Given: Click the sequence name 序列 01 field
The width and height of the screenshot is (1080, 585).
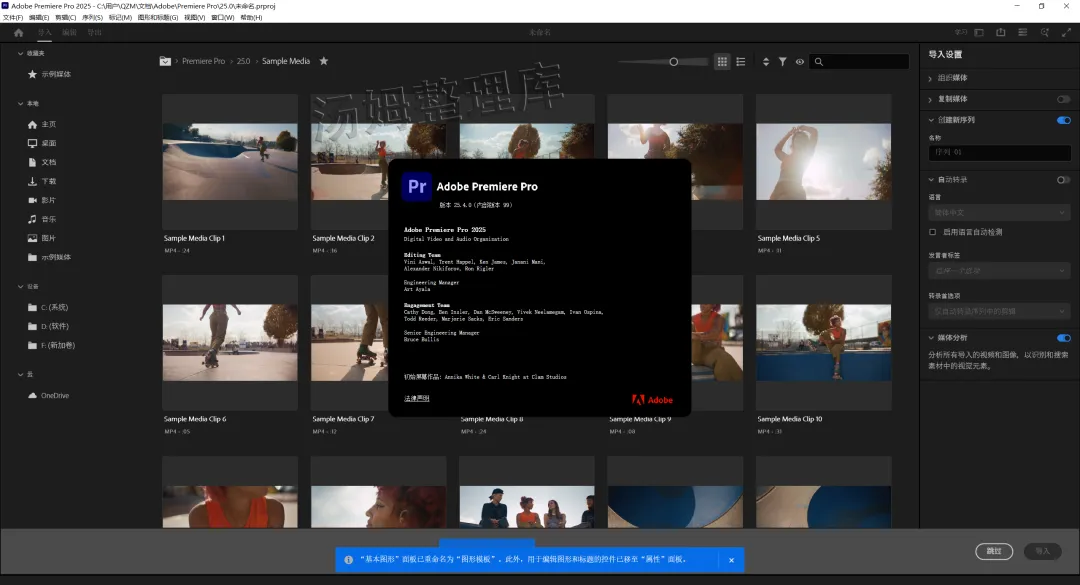Looking at the screenshot, I should coord(999,152).
